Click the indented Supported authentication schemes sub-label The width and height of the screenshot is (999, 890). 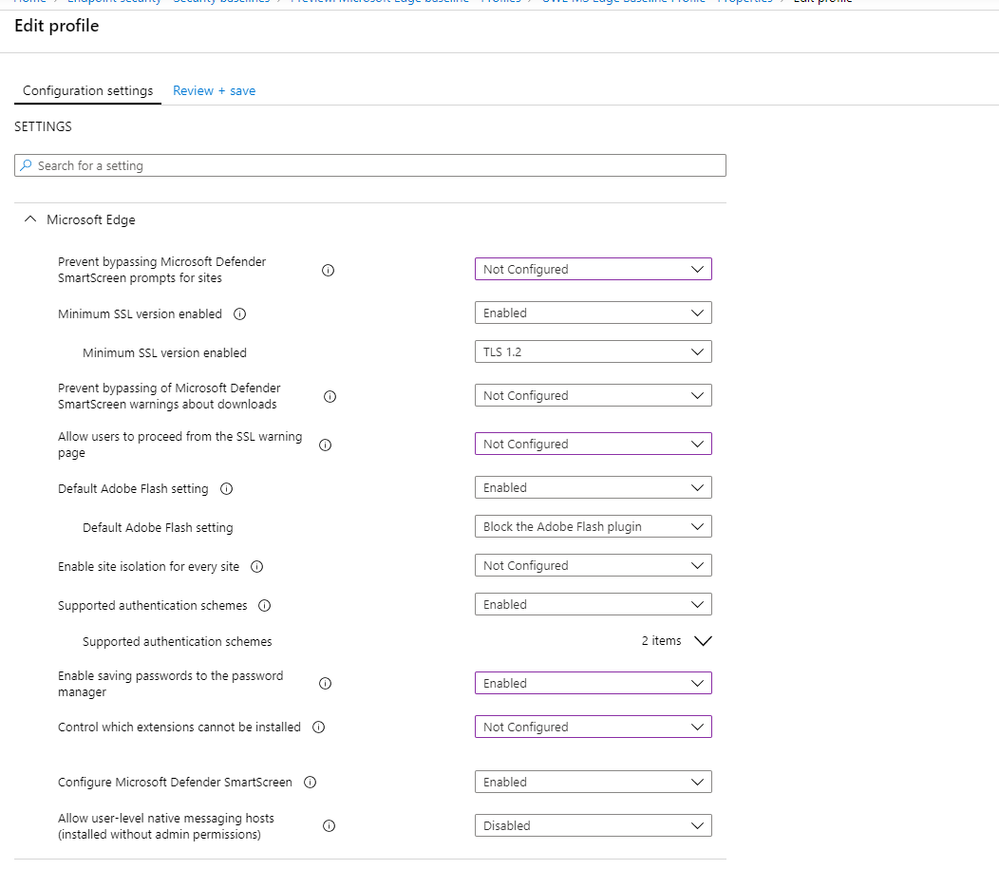tap(177, 642)
